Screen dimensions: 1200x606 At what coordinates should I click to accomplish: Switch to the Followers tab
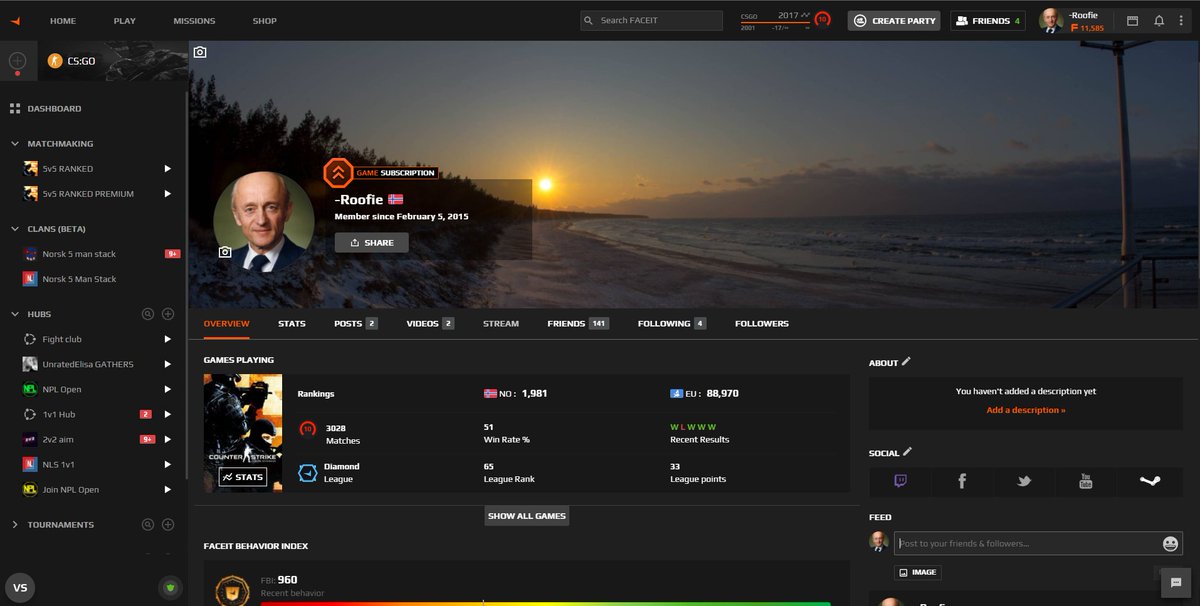pyautogui.click(x=762, y=323)
